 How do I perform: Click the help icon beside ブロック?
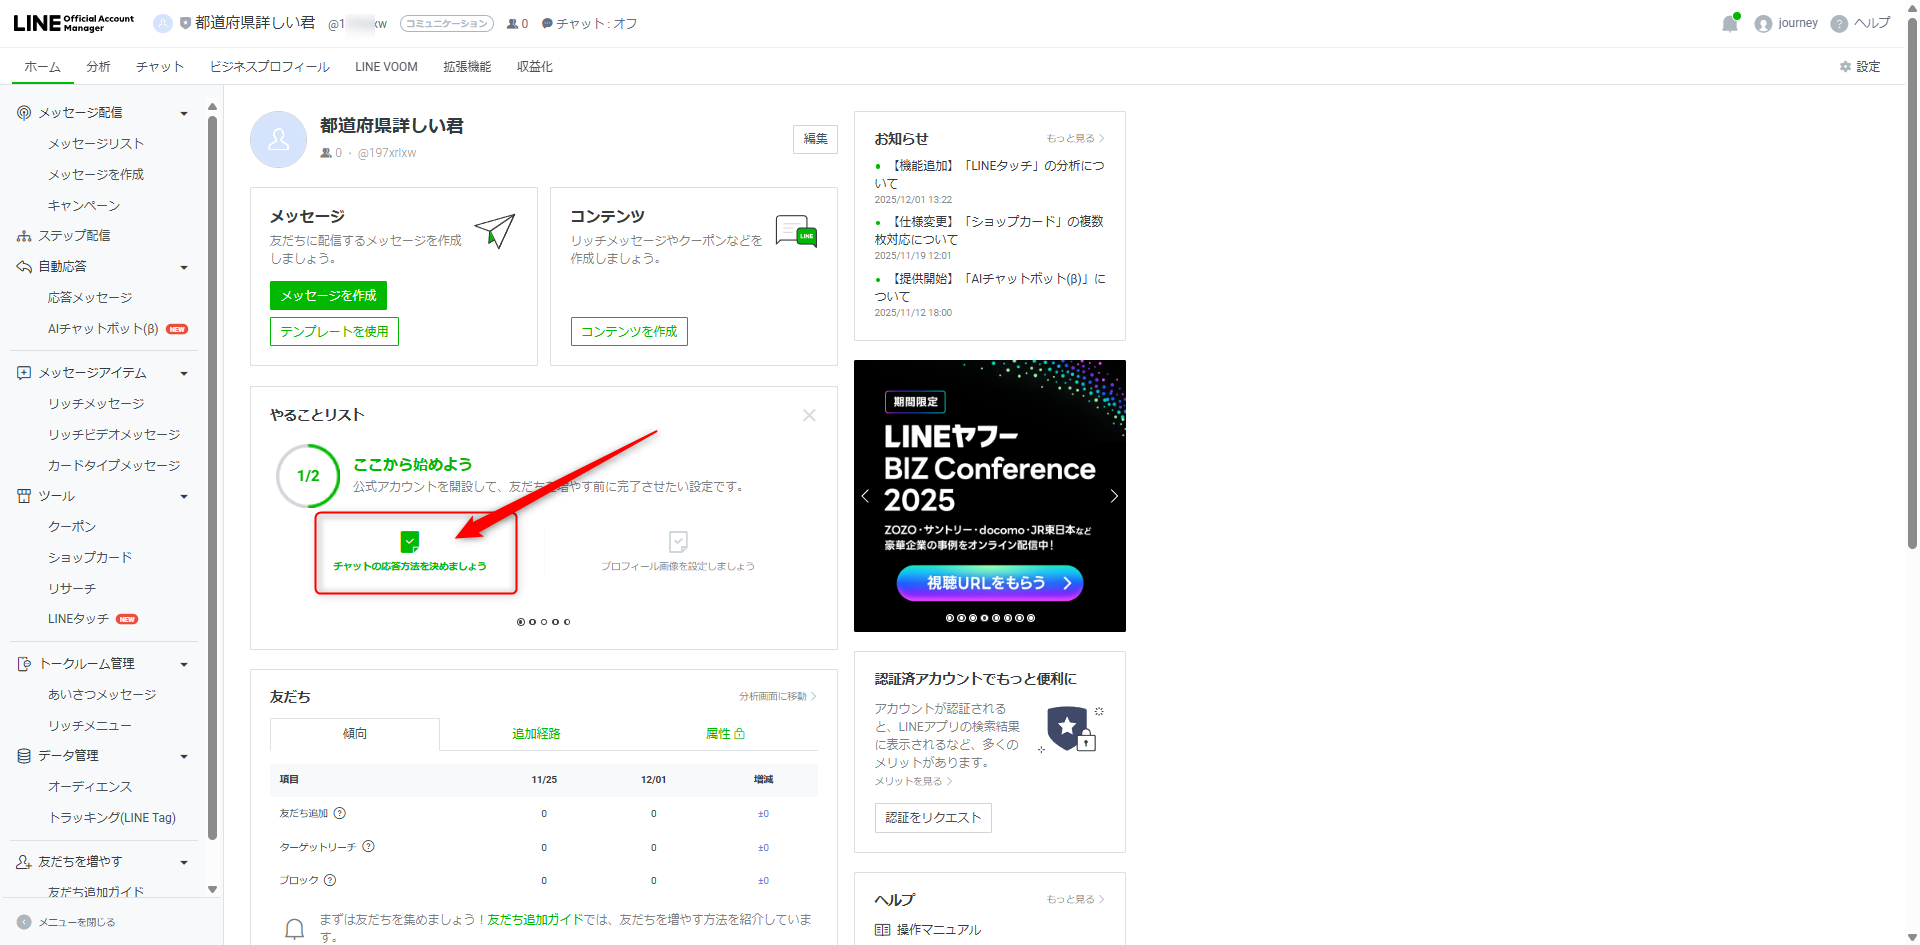click(x=330, y=881)
